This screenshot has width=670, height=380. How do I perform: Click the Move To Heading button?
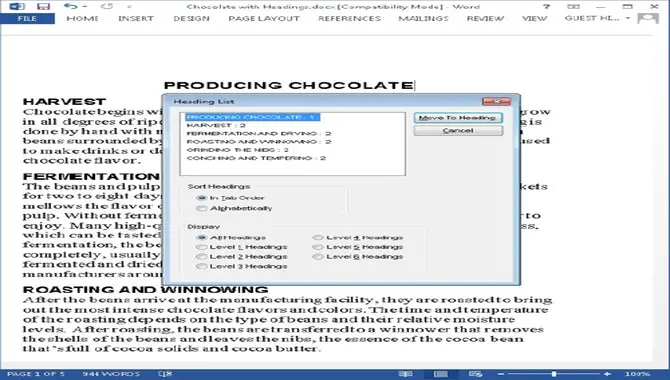point(458,118)
